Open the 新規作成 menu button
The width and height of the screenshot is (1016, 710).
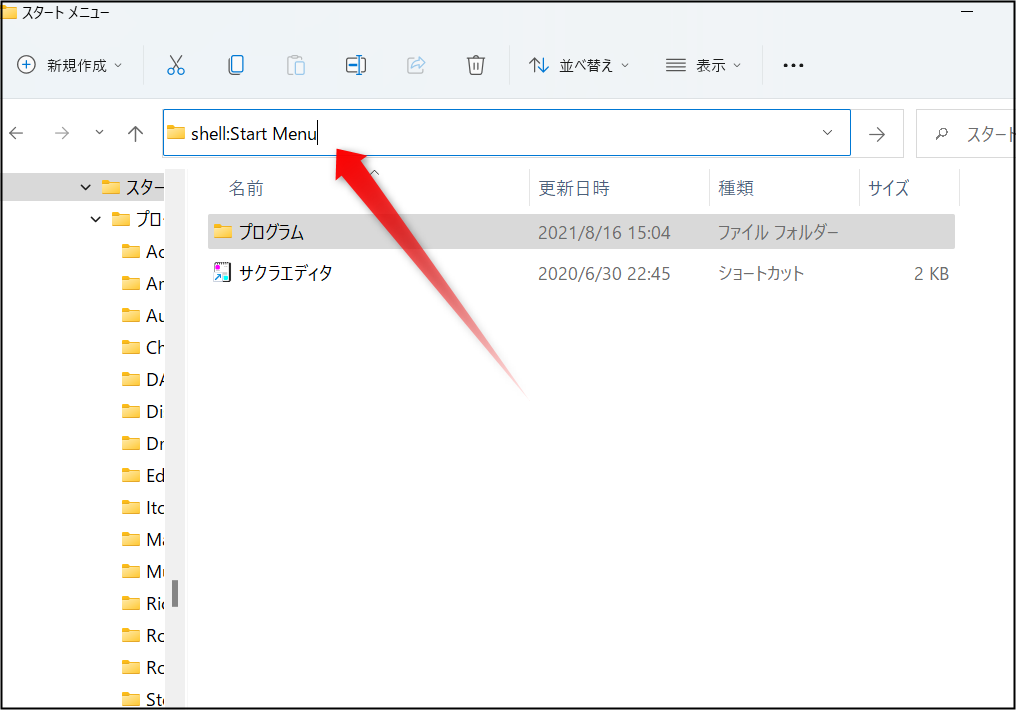[x=69, y=65]
